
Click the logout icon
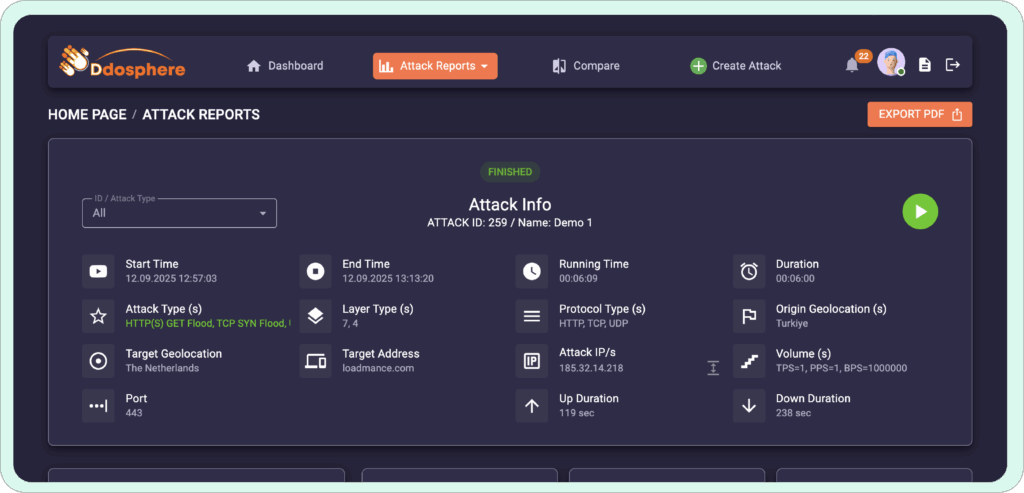point(953,65)
